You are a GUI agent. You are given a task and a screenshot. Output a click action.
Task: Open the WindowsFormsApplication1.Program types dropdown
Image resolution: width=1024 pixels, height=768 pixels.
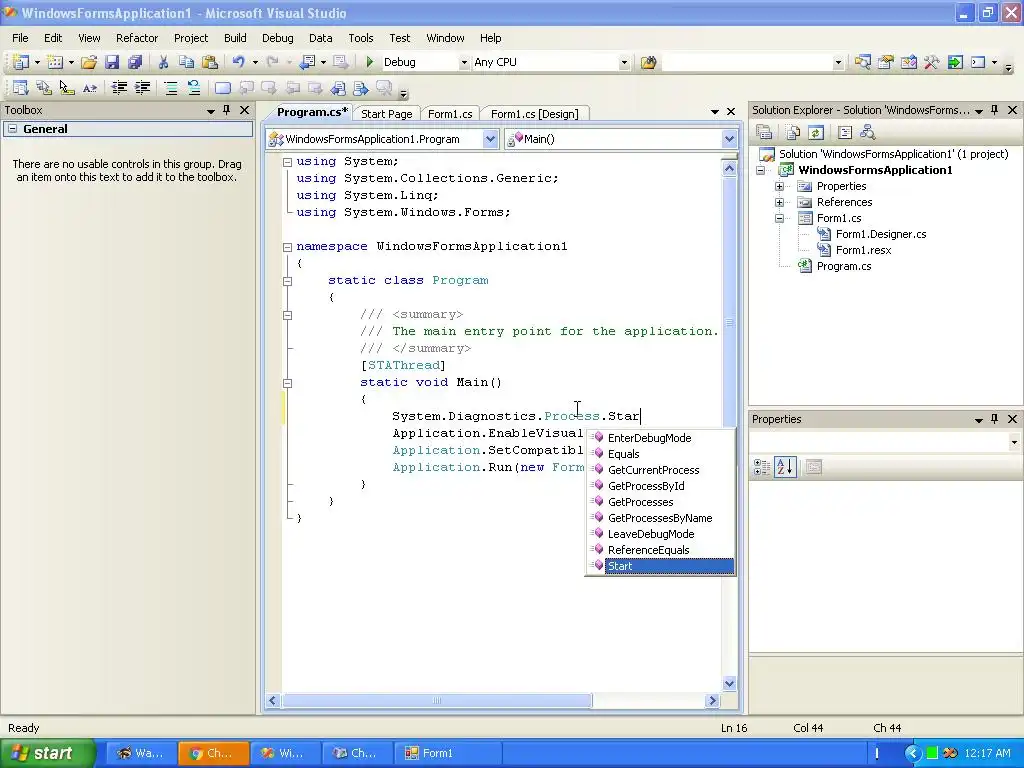point(490,138)
